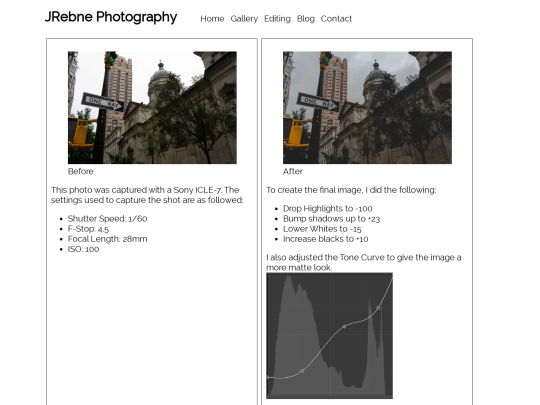540x405 pixels.
Task: Open the Home navigation link
Action: [212, 19]
